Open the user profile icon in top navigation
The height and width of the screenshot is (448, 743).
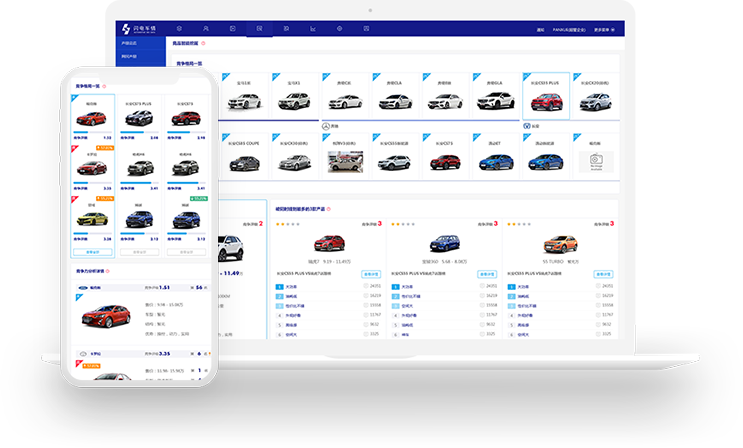coord(205,28)
